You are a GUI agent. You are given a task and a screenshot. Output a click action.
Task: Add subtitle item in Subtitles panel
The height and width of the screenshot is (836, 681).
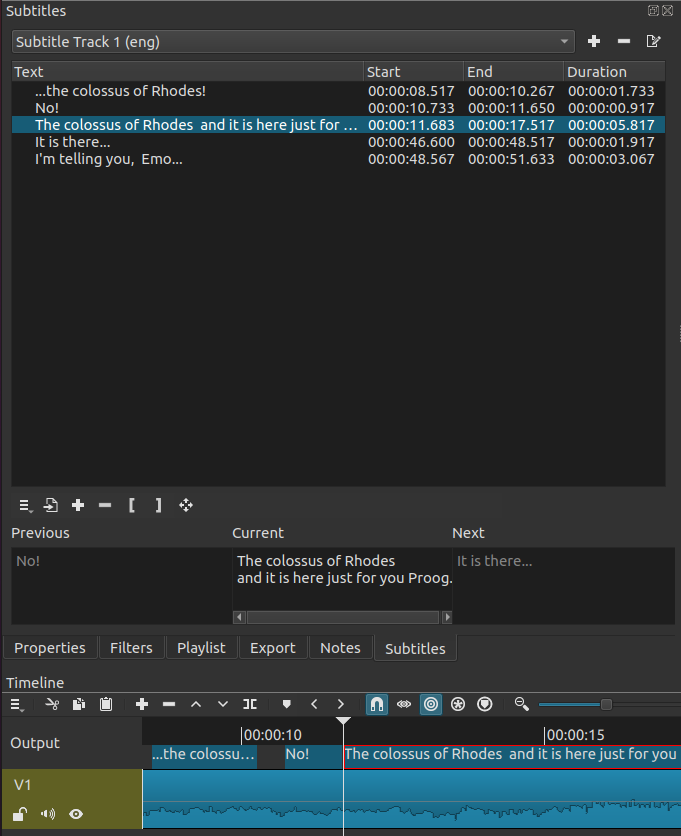coord(78,505)
